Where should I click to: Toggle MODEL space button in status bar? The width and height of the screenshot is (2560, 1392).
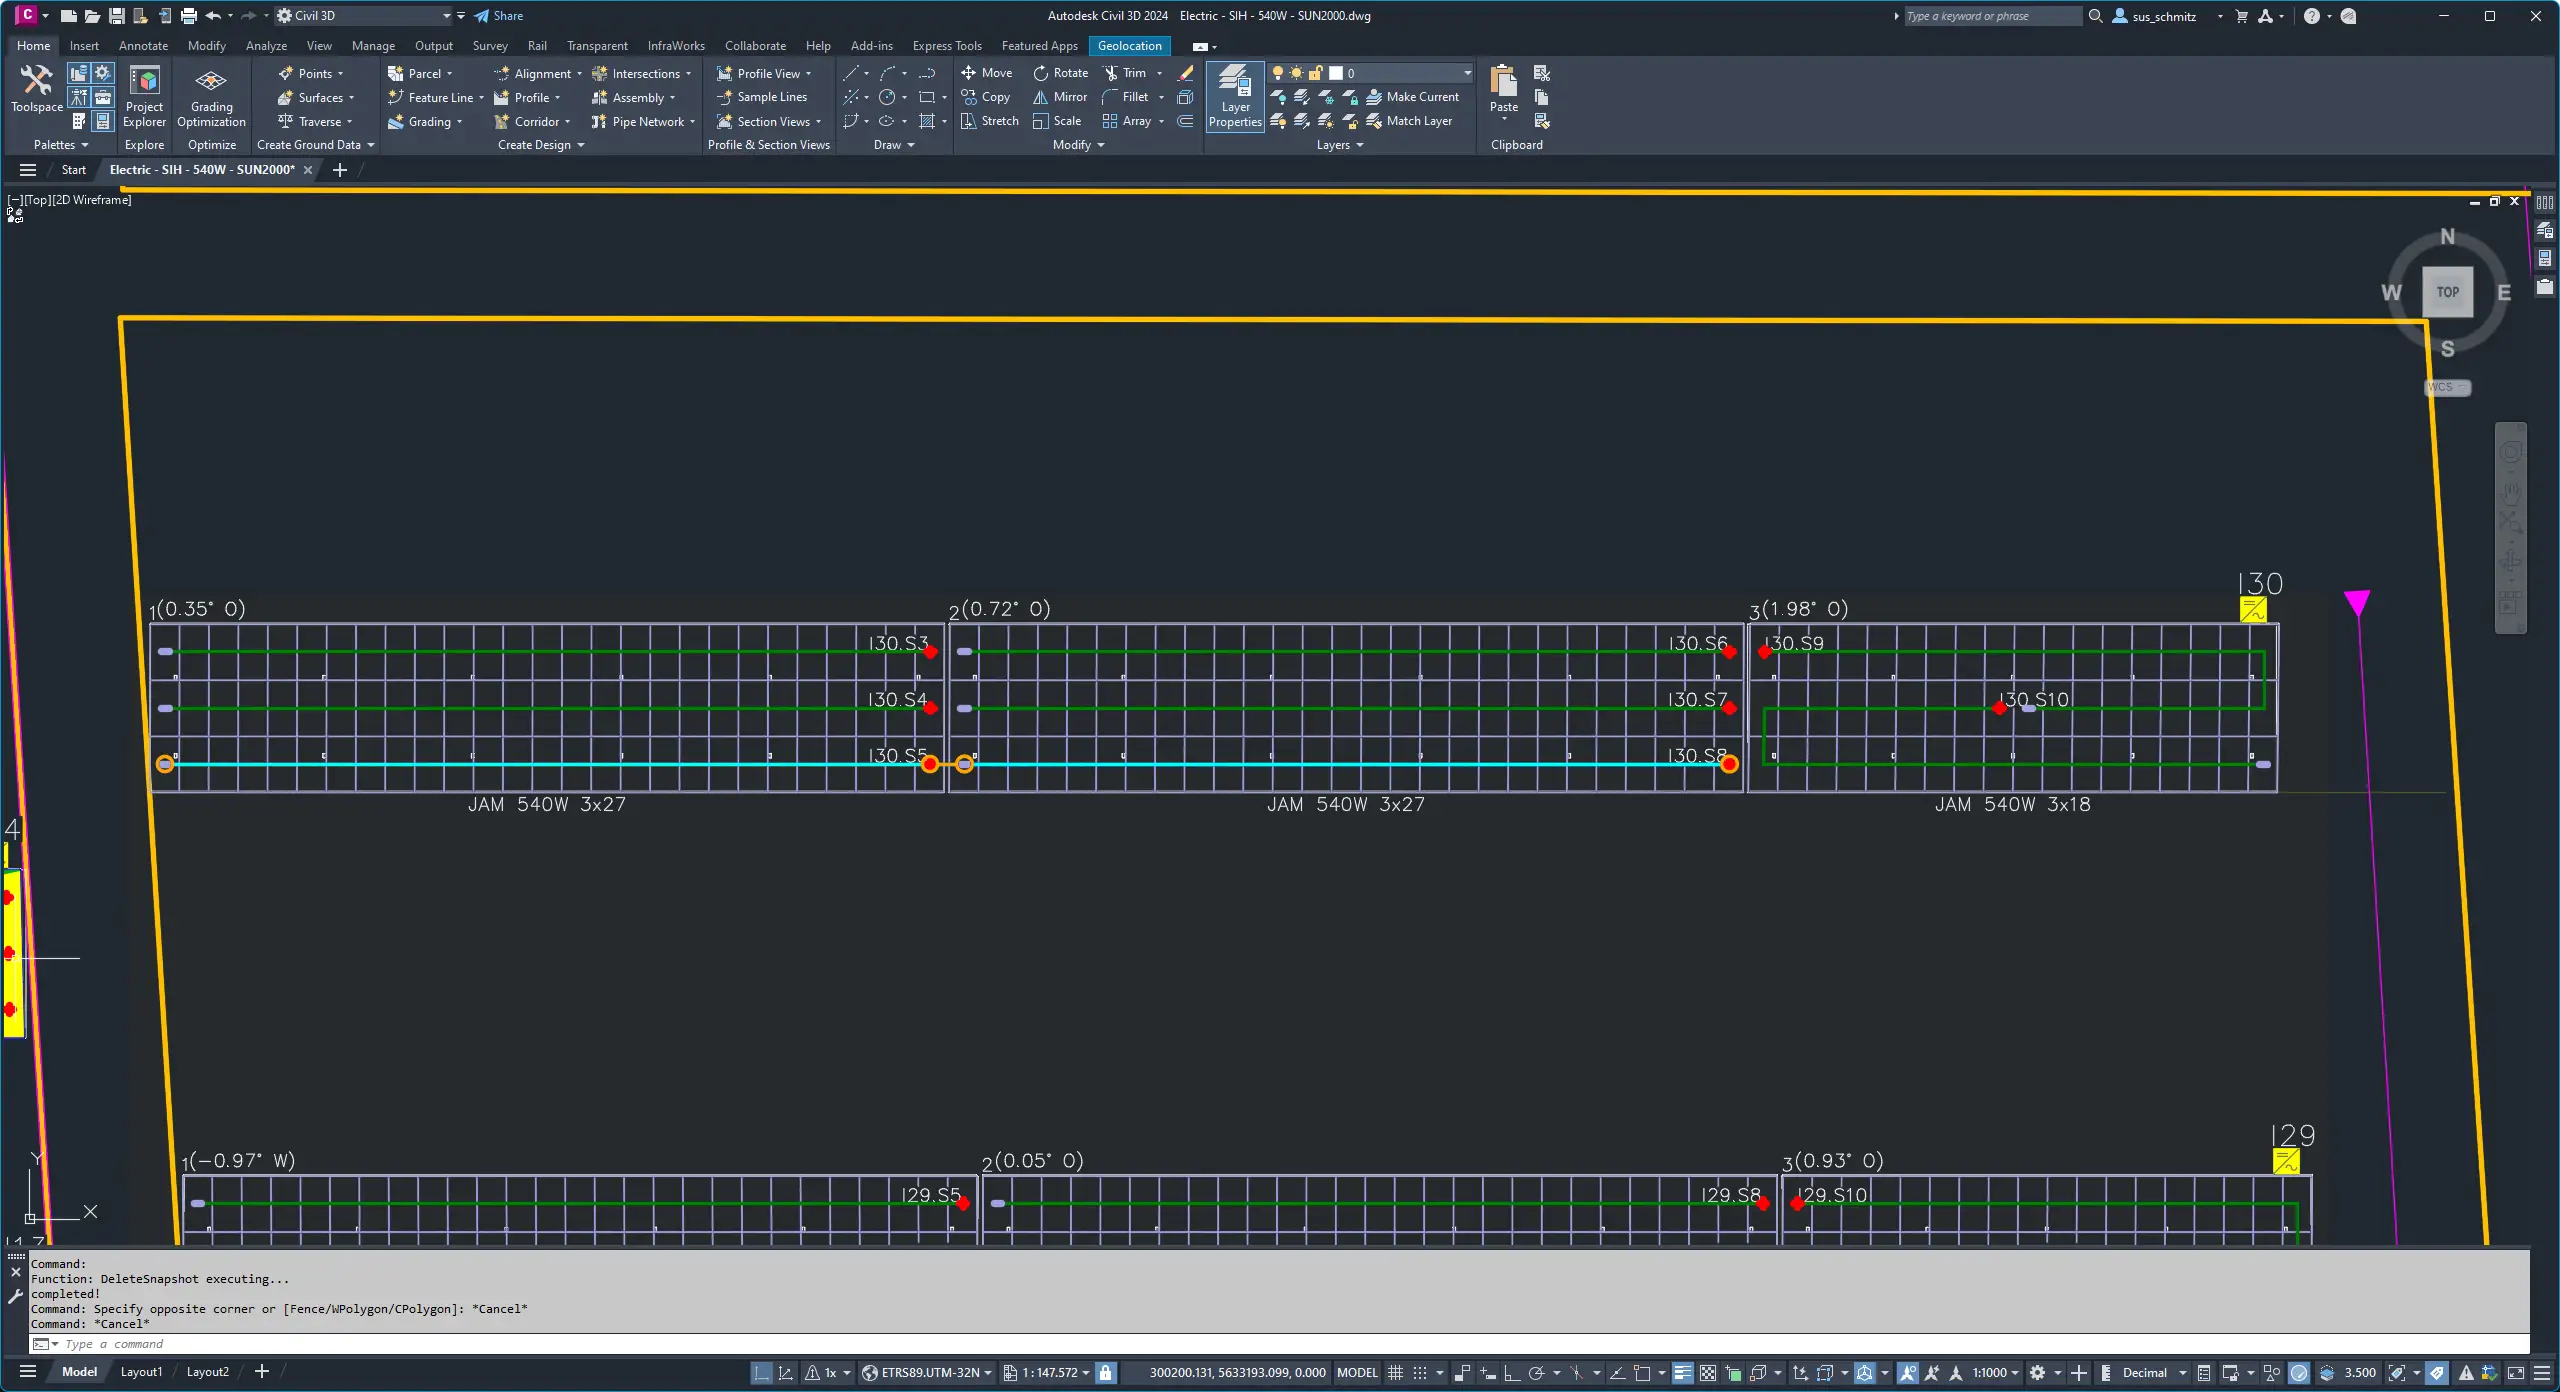(x=1357, y=1373)
